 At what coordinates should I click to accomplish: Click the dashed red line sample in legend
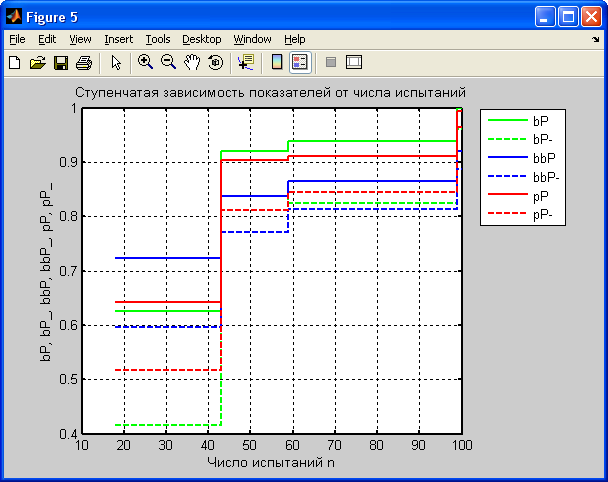click(508, 213)
